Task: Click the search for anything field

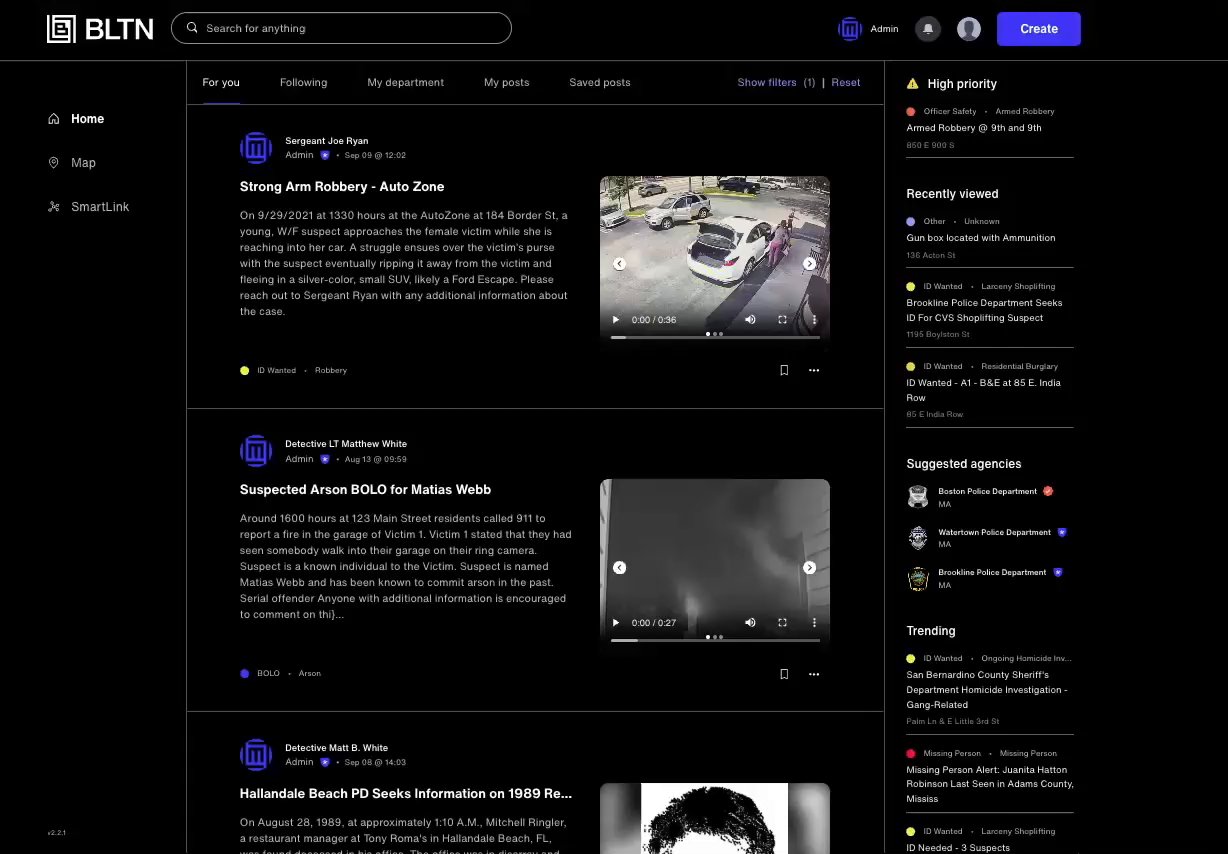Action: tap(341, 28)
